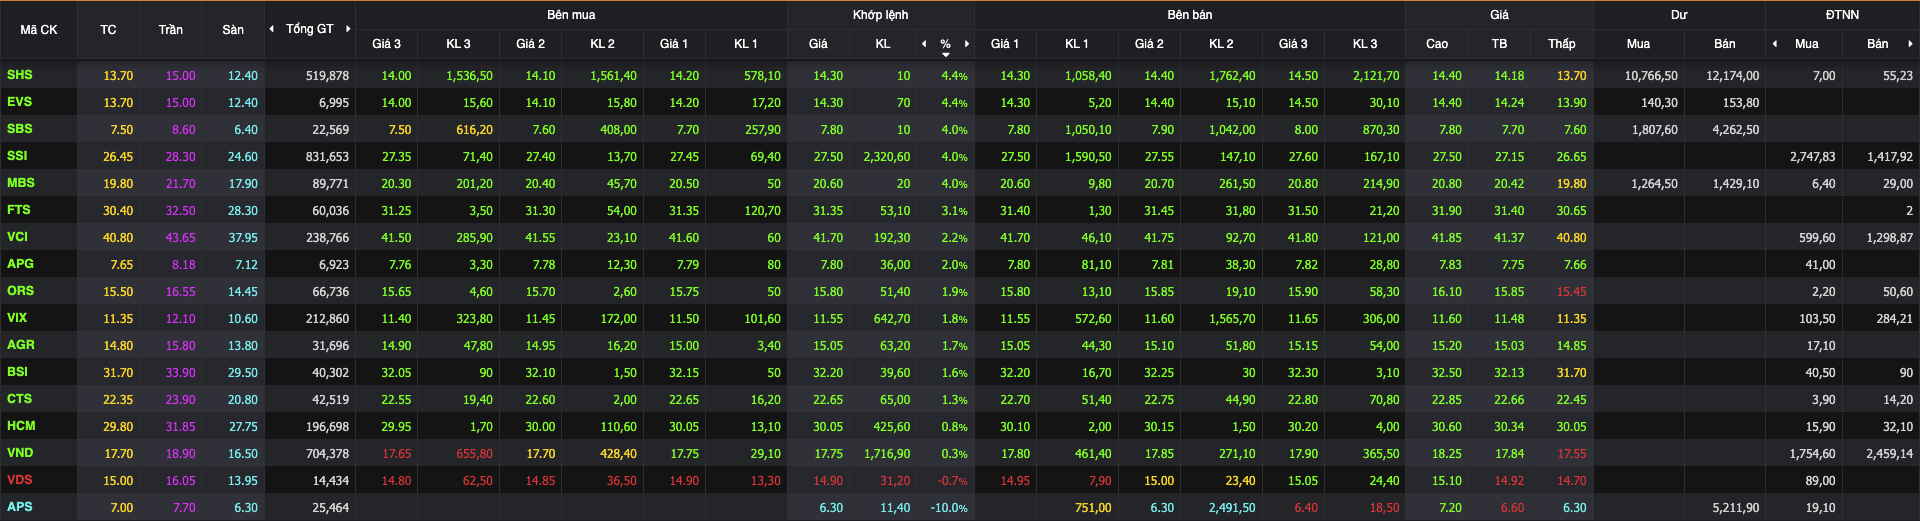Click right arrow beside Tổng GT header
1920x521 pixels.
348,29
